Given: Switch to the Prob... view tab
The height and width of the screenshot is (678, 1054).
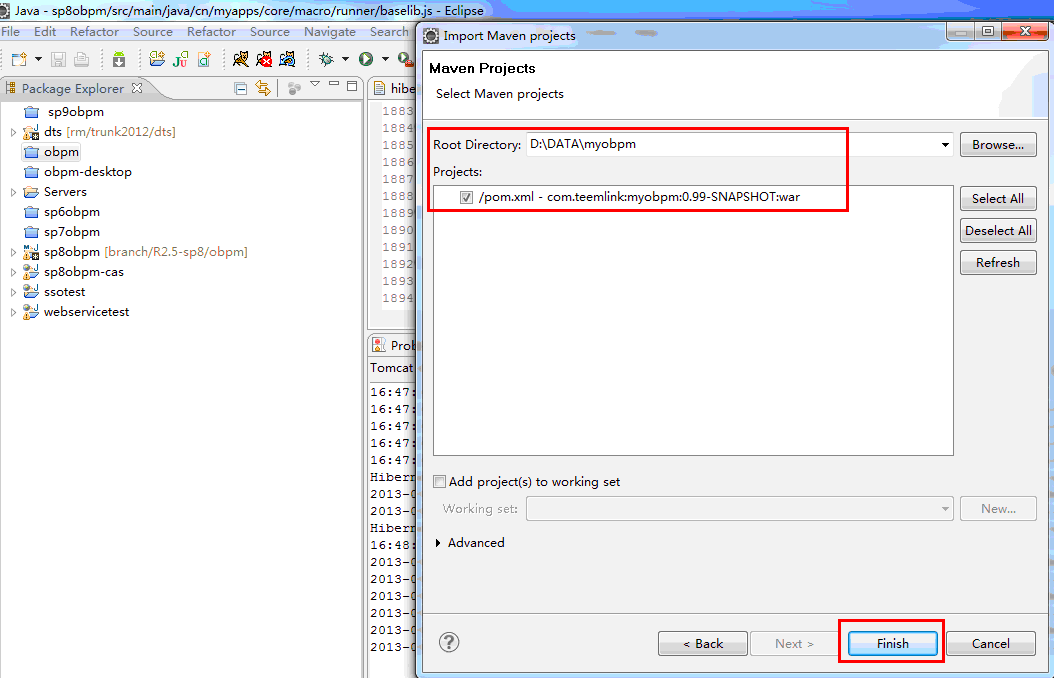Looking at the screenshot, I should (x=395, y=345).
